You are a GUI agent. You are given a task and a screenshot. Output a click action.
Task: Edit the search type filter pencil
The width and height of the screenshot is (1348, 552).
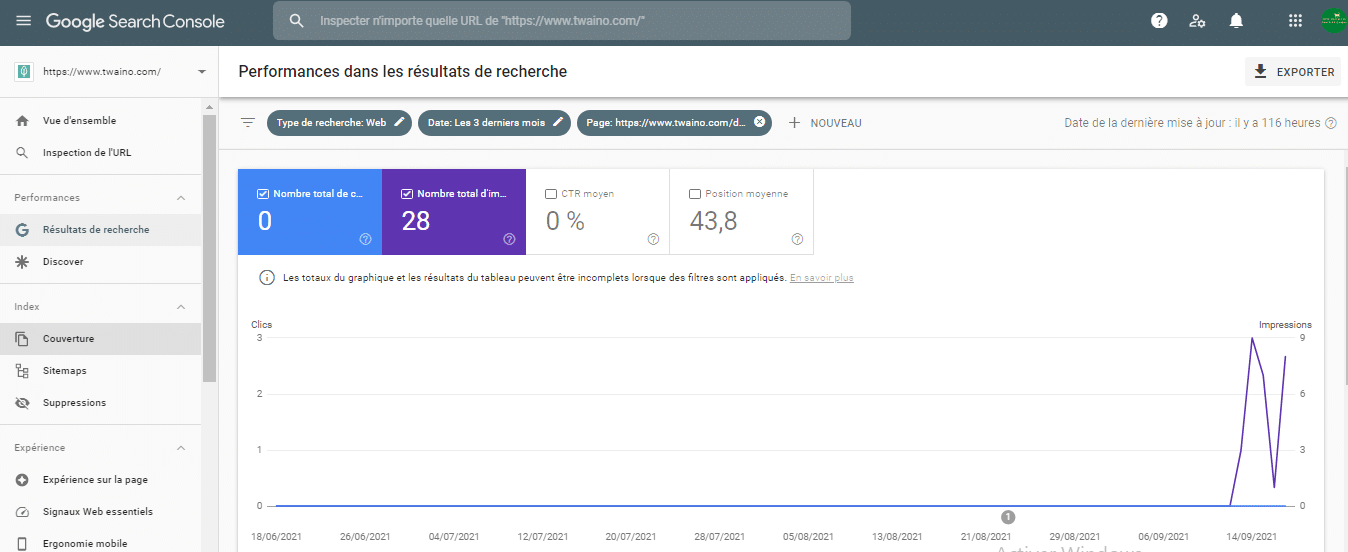click(399, 122)
